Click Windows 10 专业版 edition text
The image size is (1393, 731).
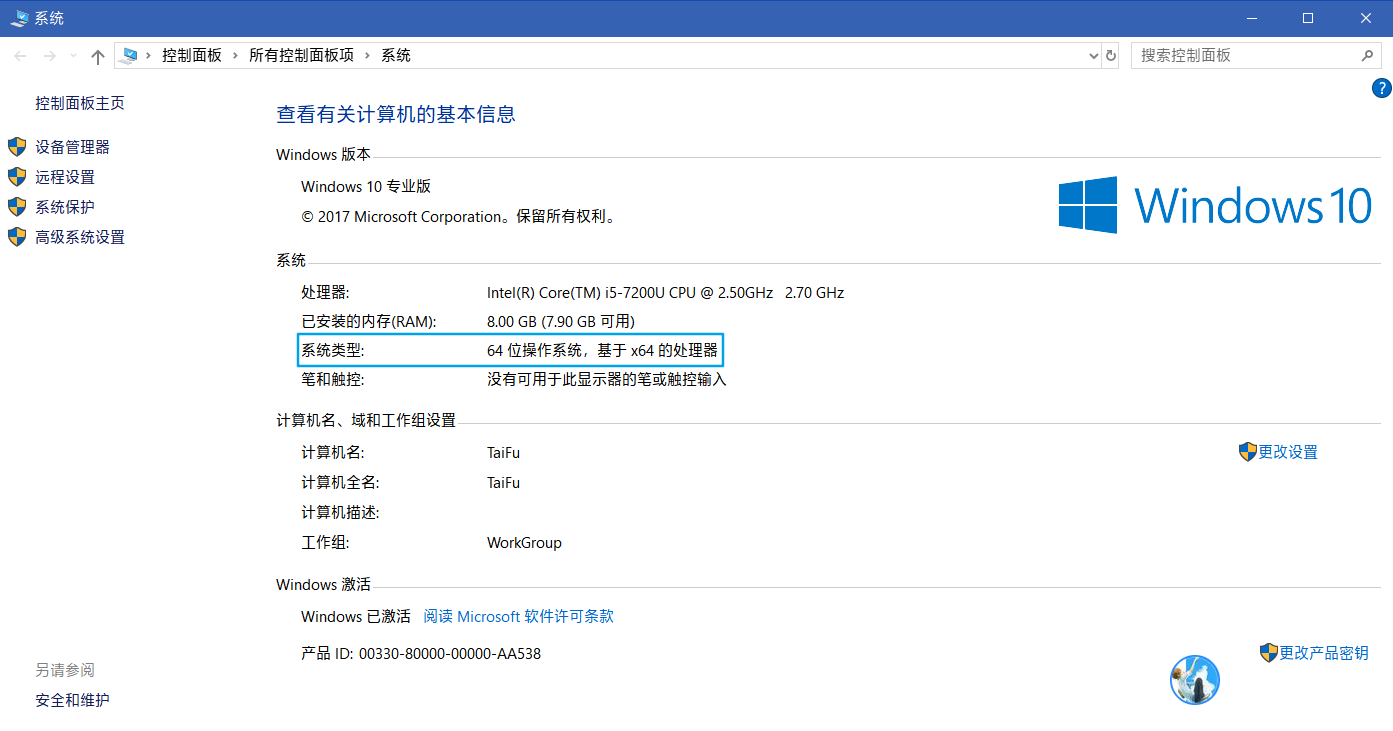(366, 186)
